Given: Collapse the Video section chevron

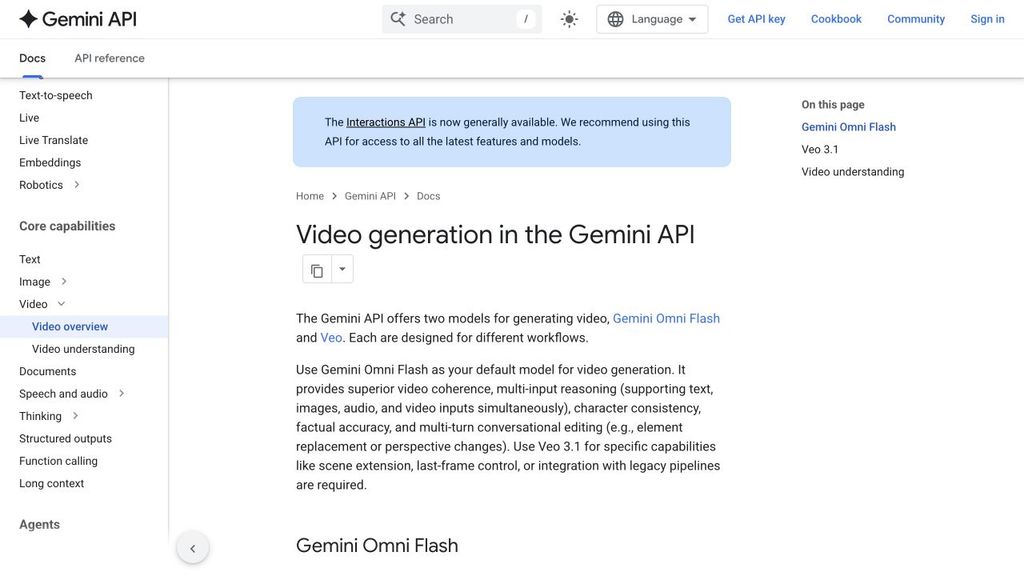Looking at the screenshot, I should [x=61, y=304].
